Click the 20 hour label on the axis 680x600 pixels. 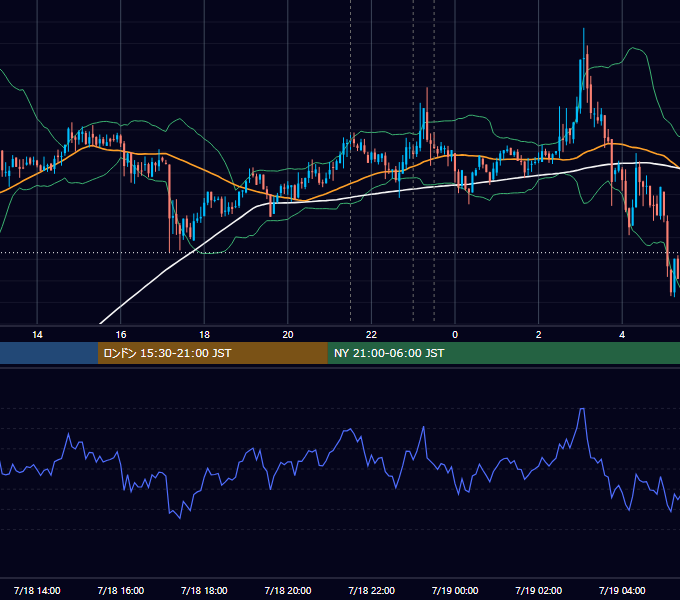point(288,335)
